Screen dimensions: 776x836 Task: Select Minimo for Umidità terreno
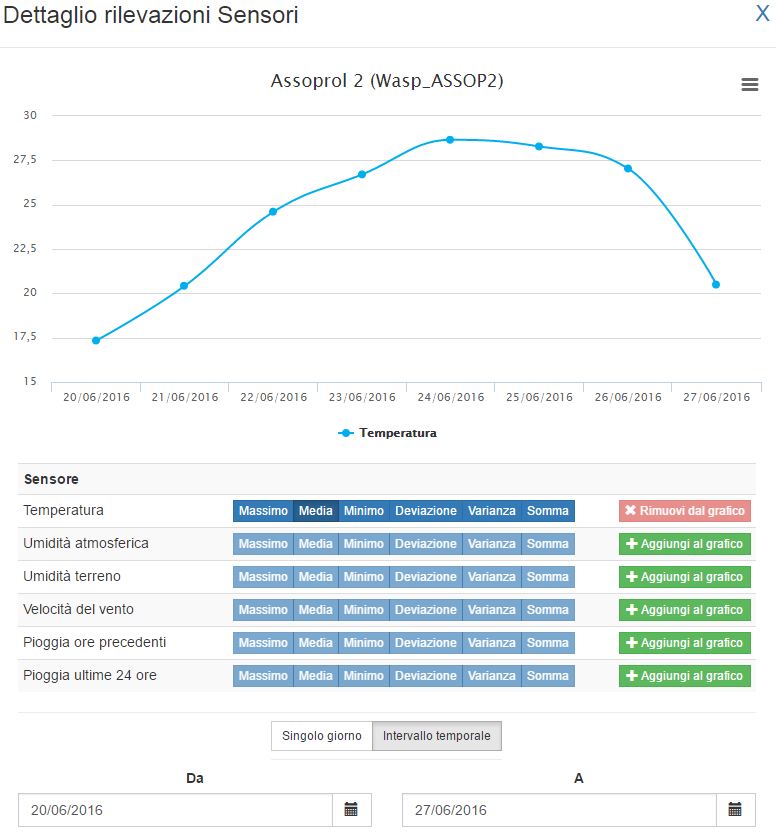click(364, 577)
